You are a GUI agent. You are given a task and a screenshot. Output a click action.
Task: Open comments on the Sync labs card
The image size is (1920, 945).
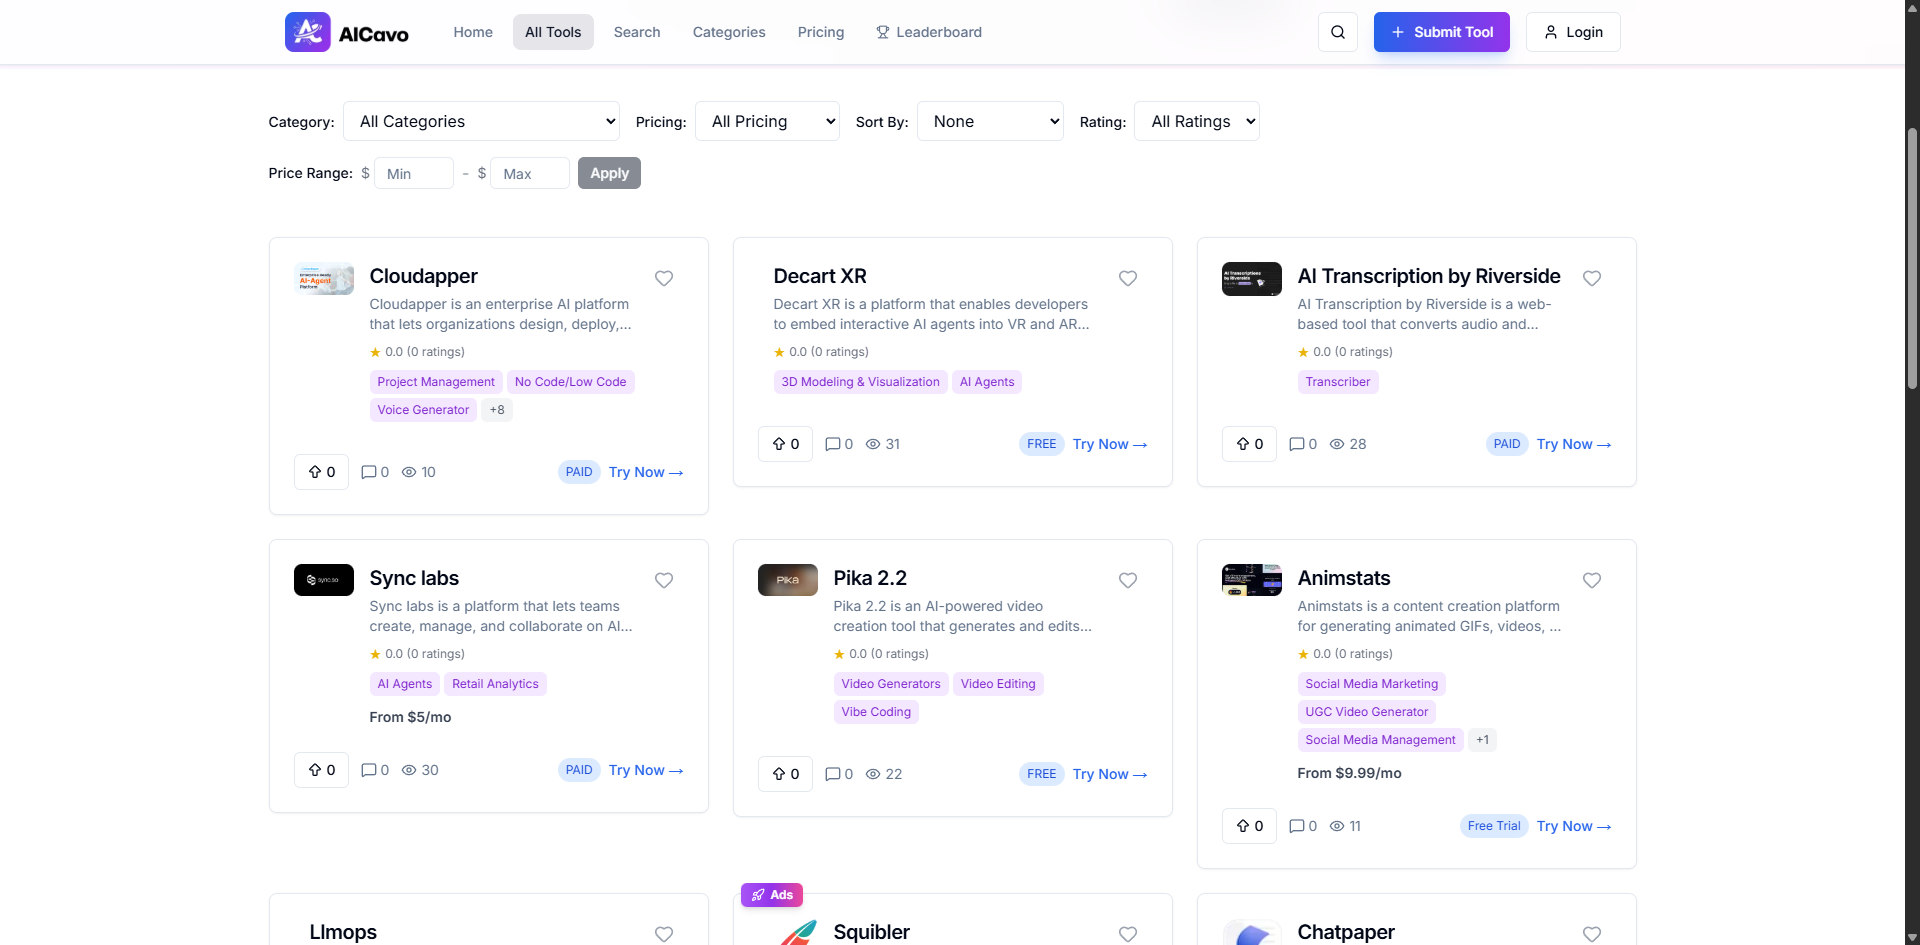(x=374, y=770)
